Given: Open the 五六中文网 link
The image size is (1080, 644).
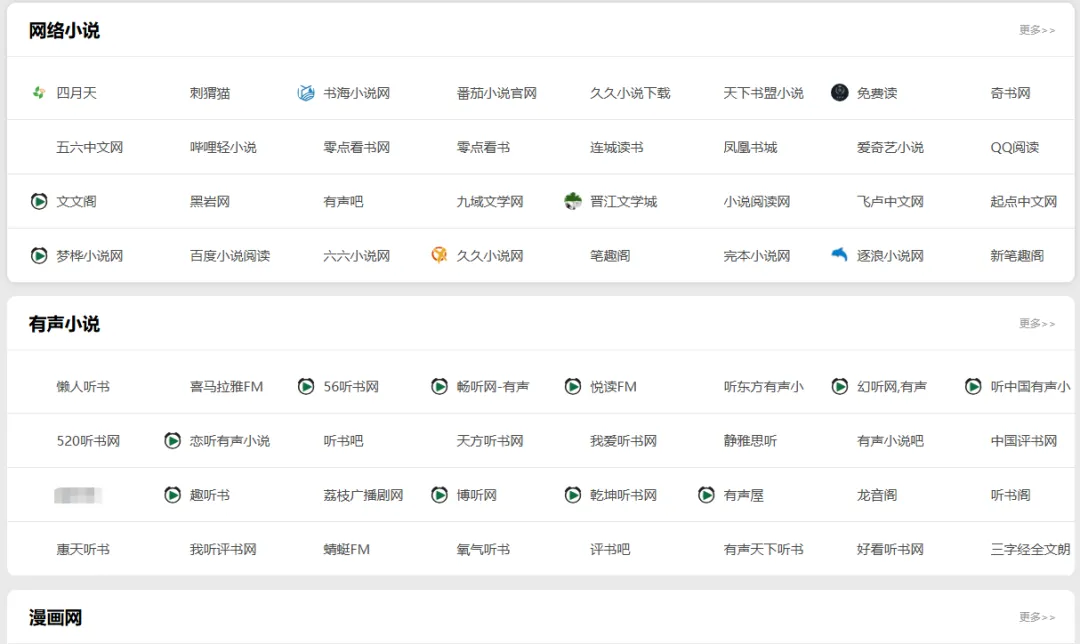Looking at the screenshot, I should click(90, 147).
